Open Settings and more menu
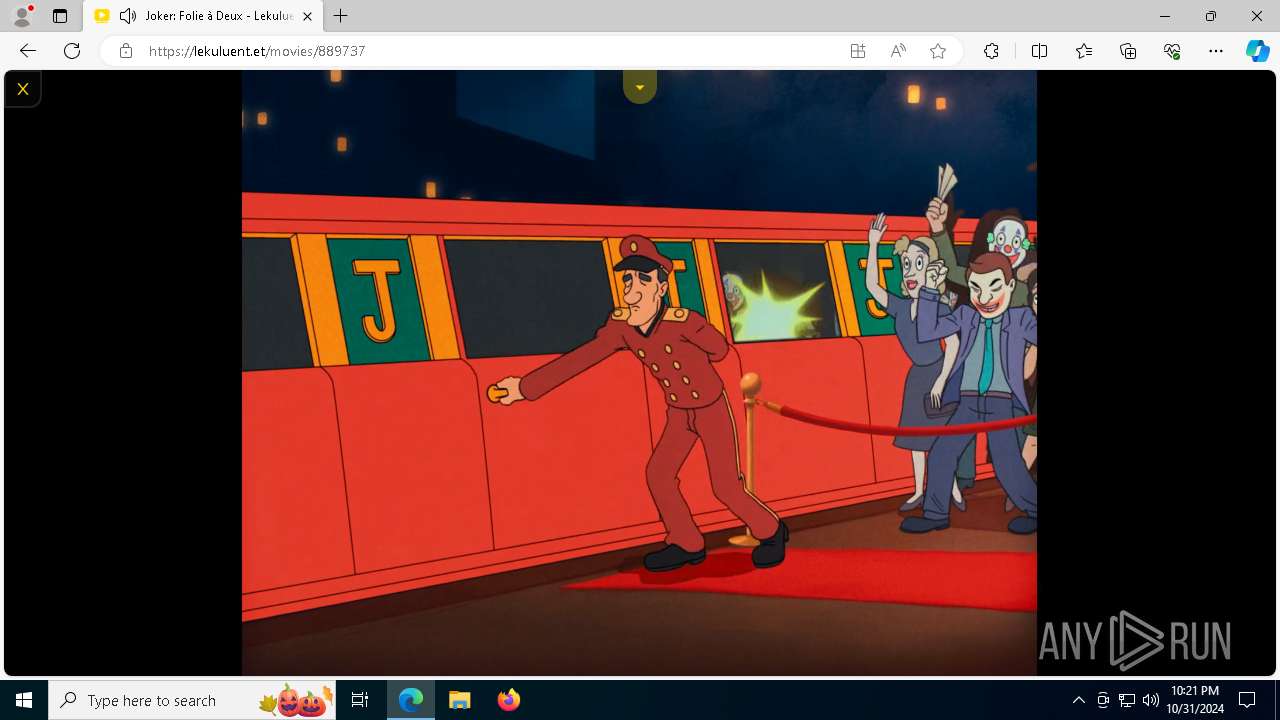1280x720 pixels. point(1216,51)
